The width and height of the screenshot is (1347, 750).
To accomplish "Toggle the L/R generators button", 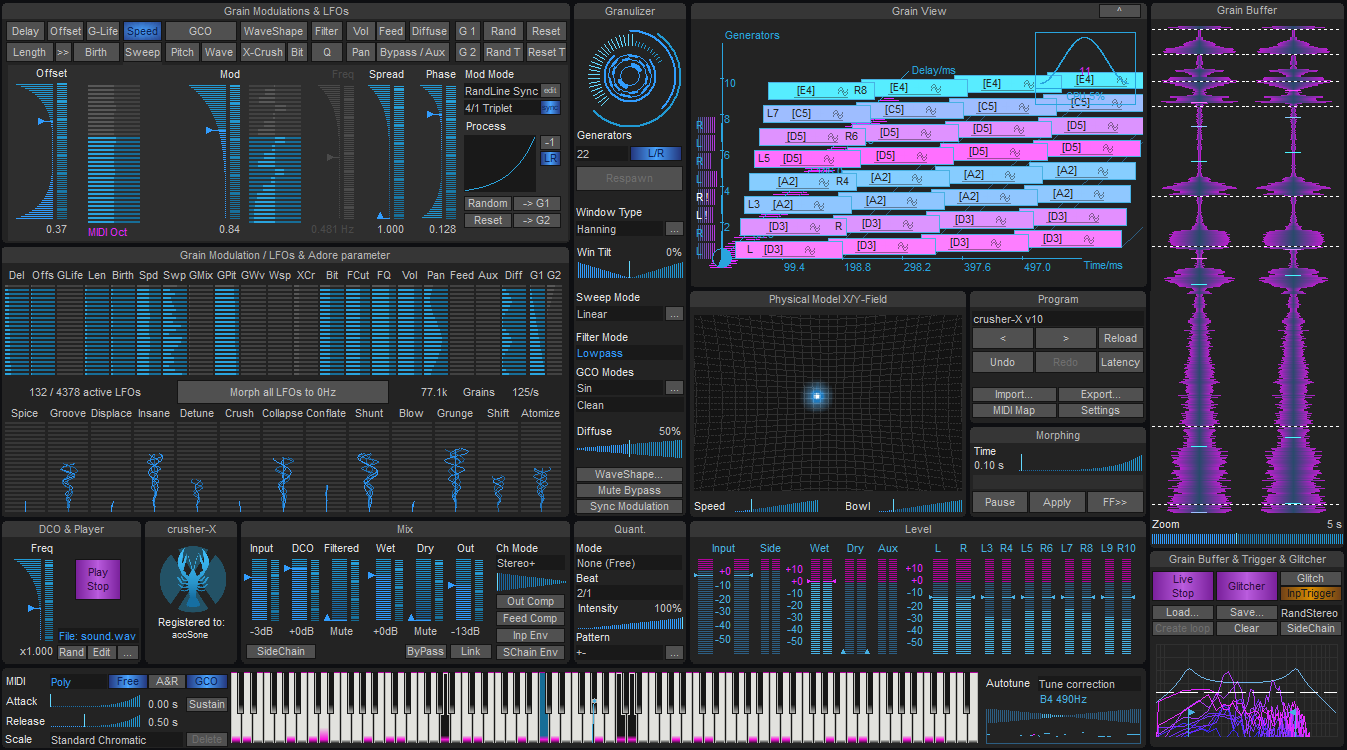I will [x=656, y=154].
